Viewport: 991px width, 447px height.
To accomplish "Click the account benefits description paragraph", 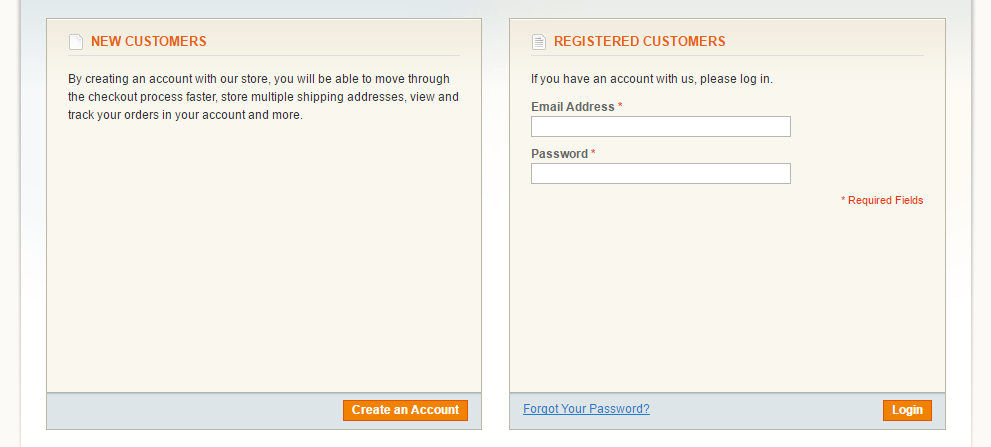I will click(x=263, y=97).
